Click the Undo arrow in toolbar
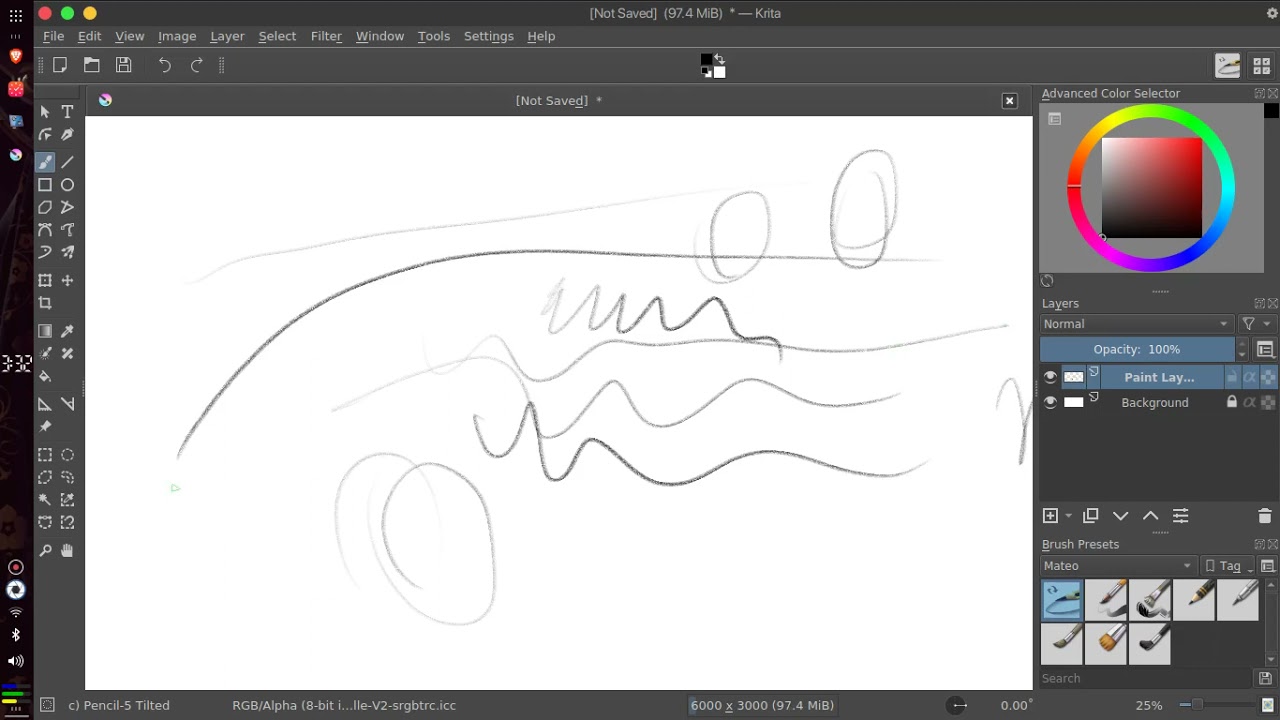Viewport: 1280px width, 720px height. pos(165,65)
